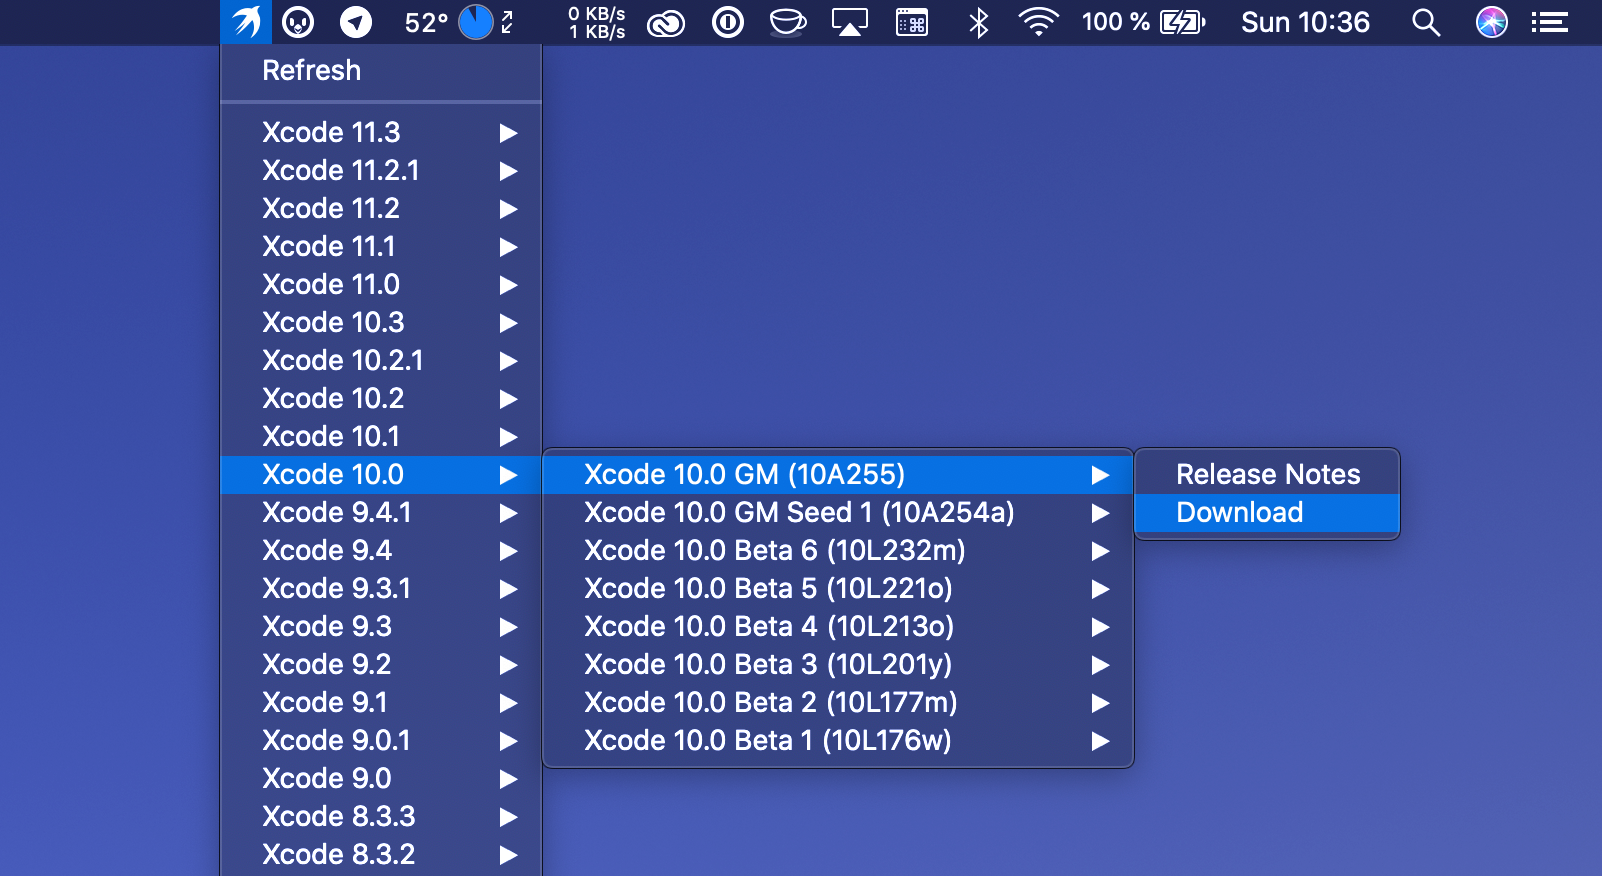Image resolution: width=1602 pixels, height=876 pixels.
Task: Select Xcode 10.0 Beta 1 (10L176w)
Action: coord(838,741)
